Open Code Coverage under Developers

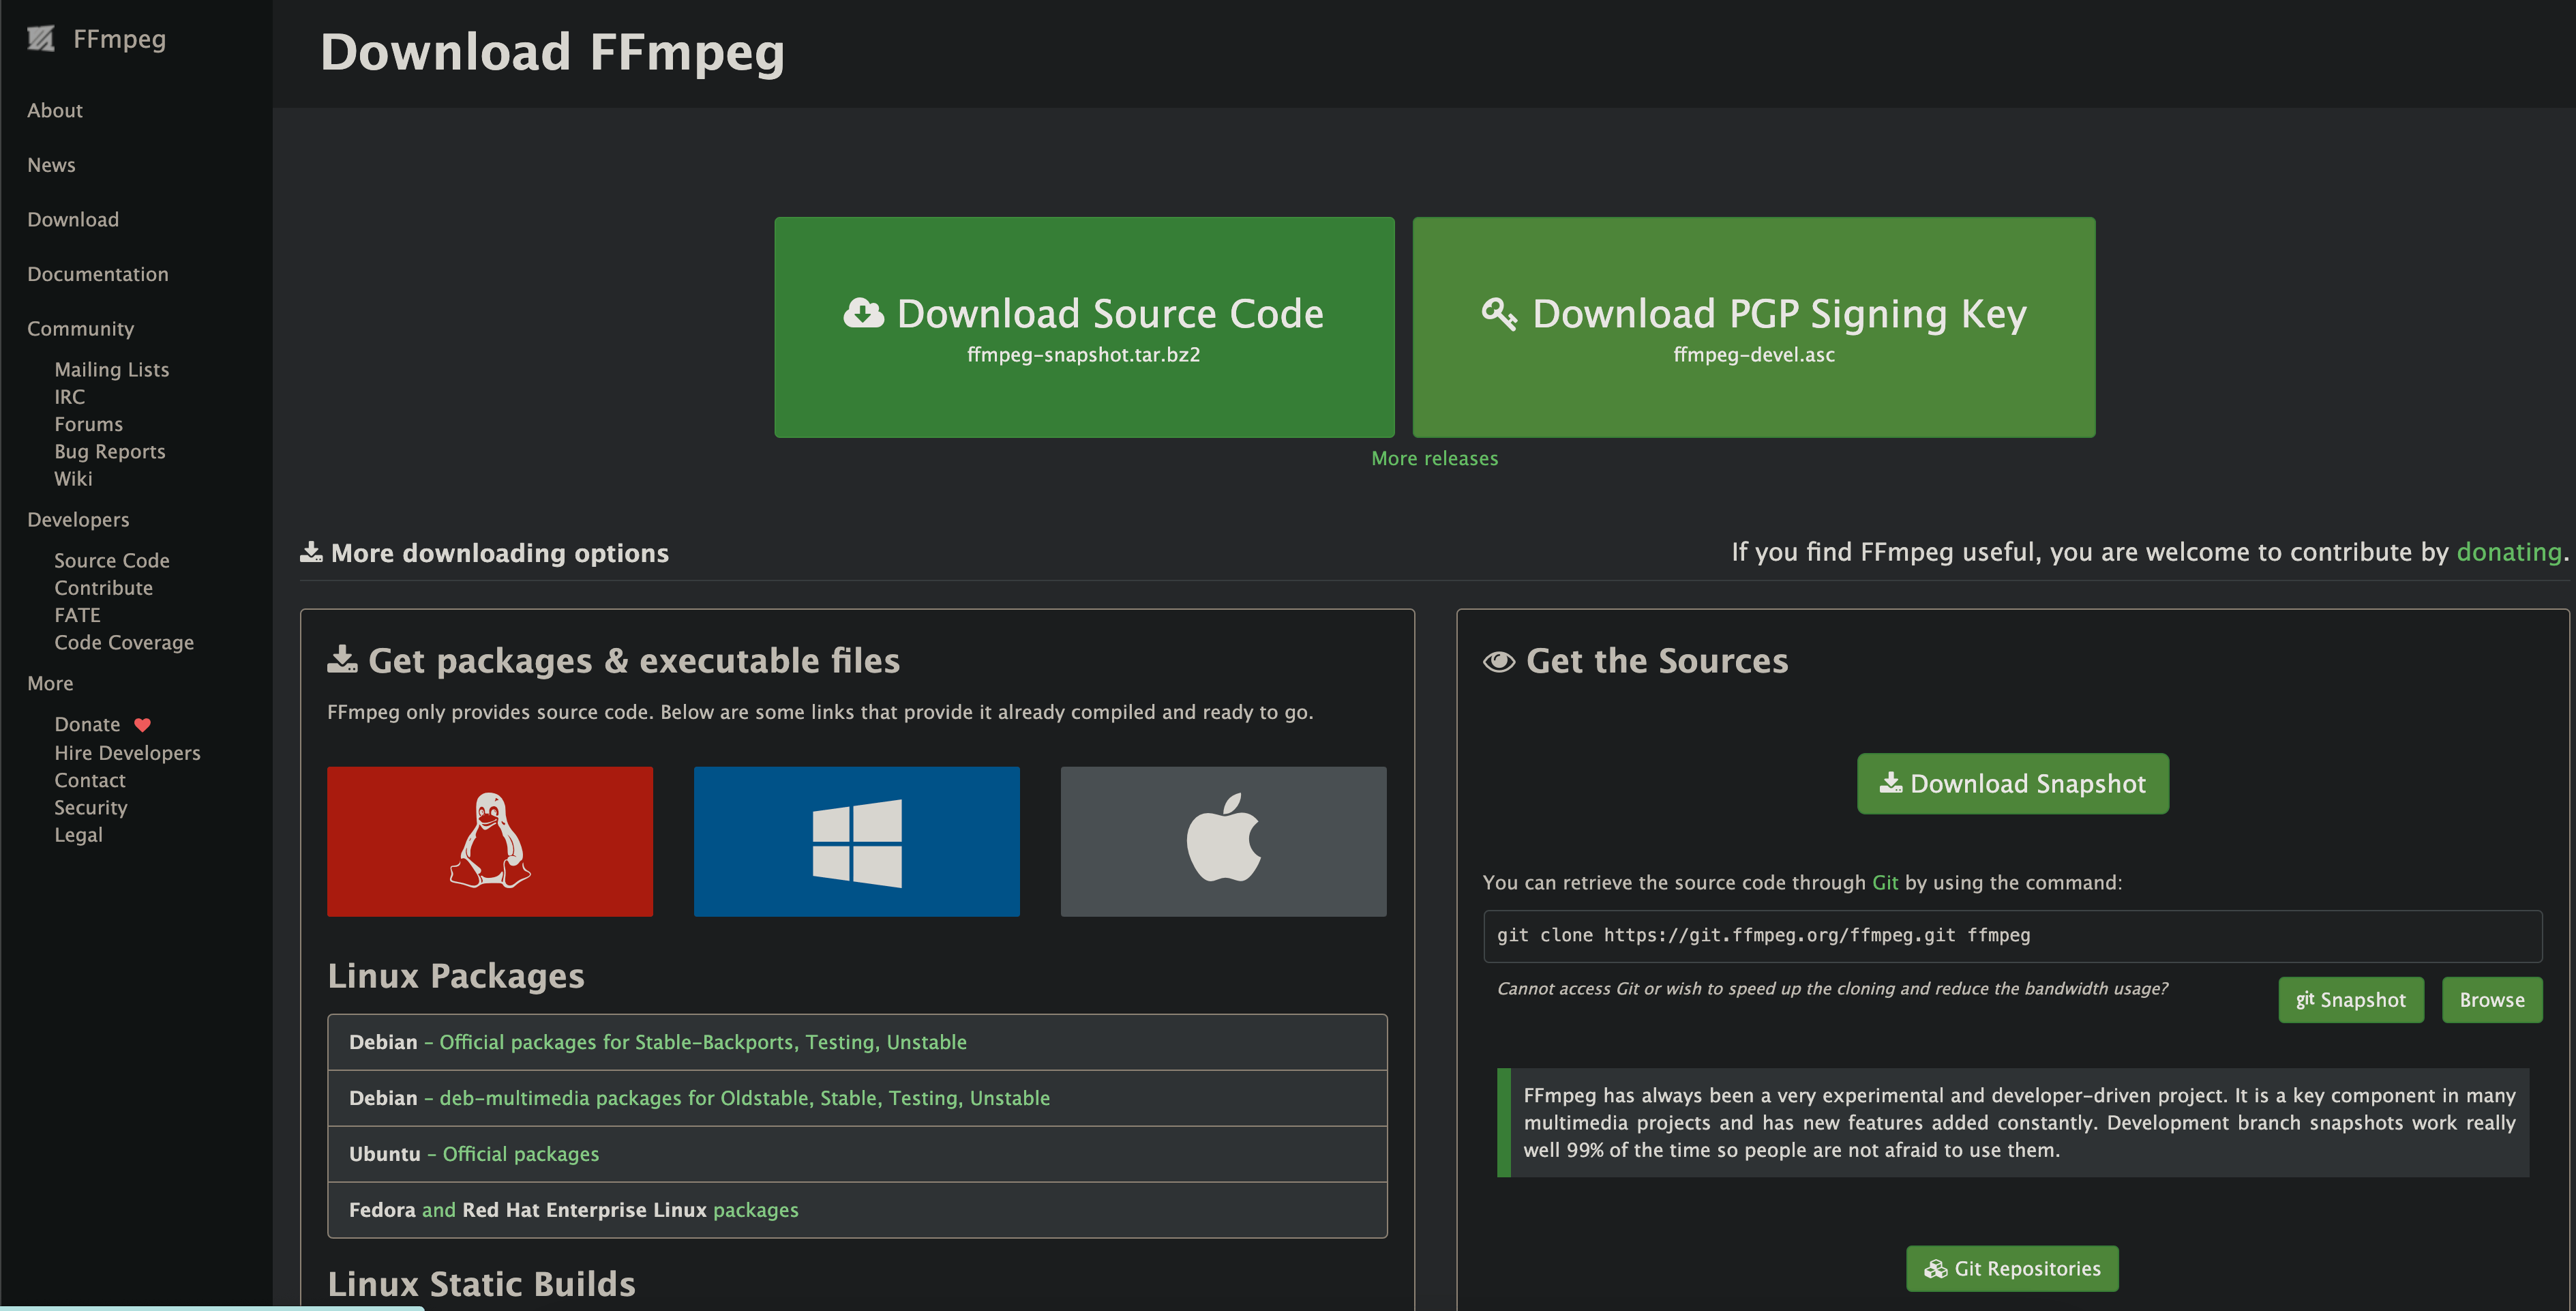click(124, 643)
